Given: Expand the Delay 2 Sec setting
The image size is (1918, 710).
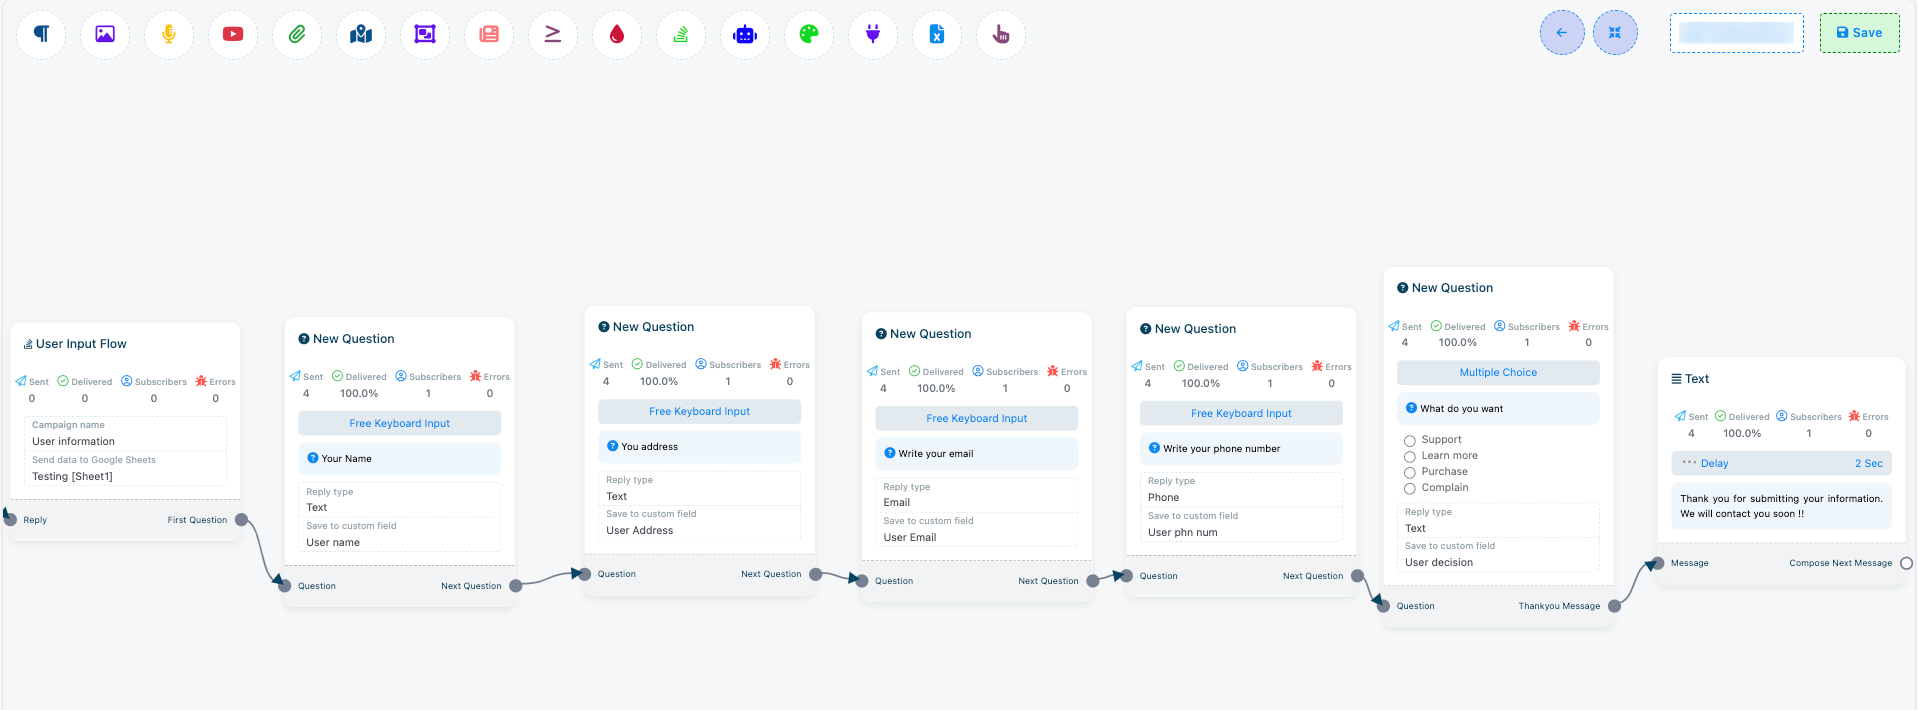Looking at the screenshot, I should 1781,463.
